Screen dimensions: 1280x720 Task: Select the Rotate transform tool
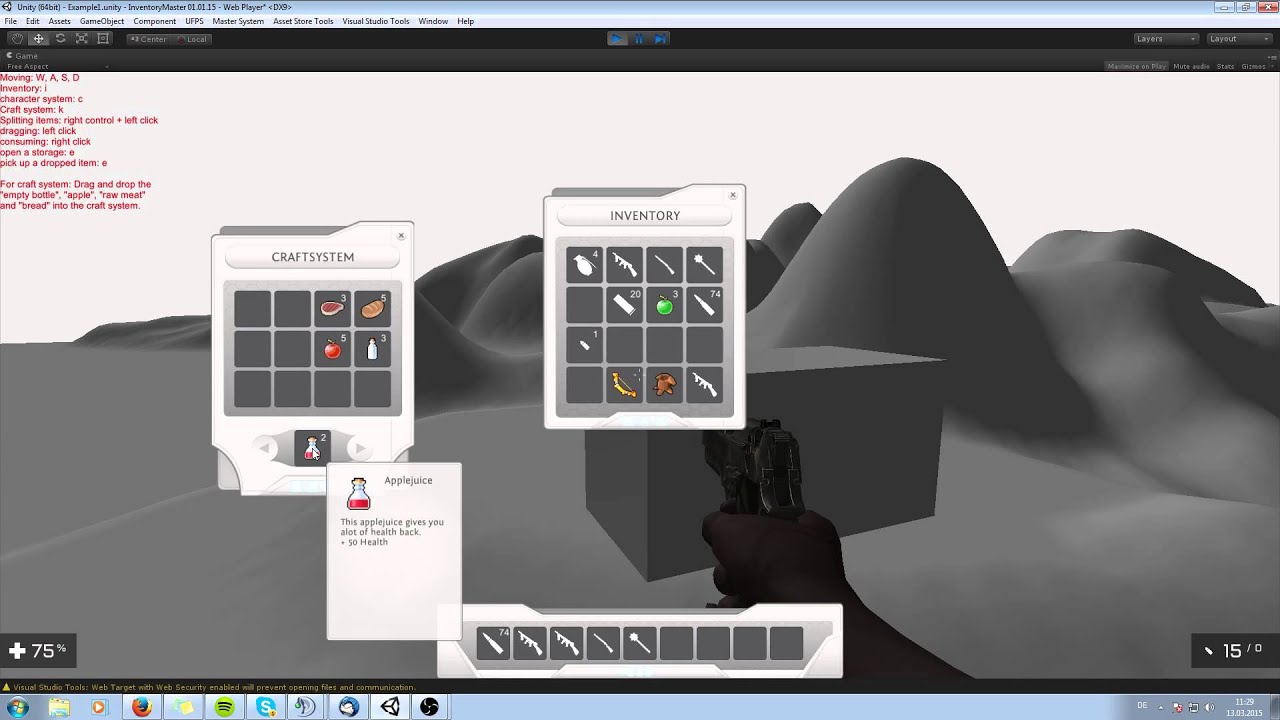60,39
